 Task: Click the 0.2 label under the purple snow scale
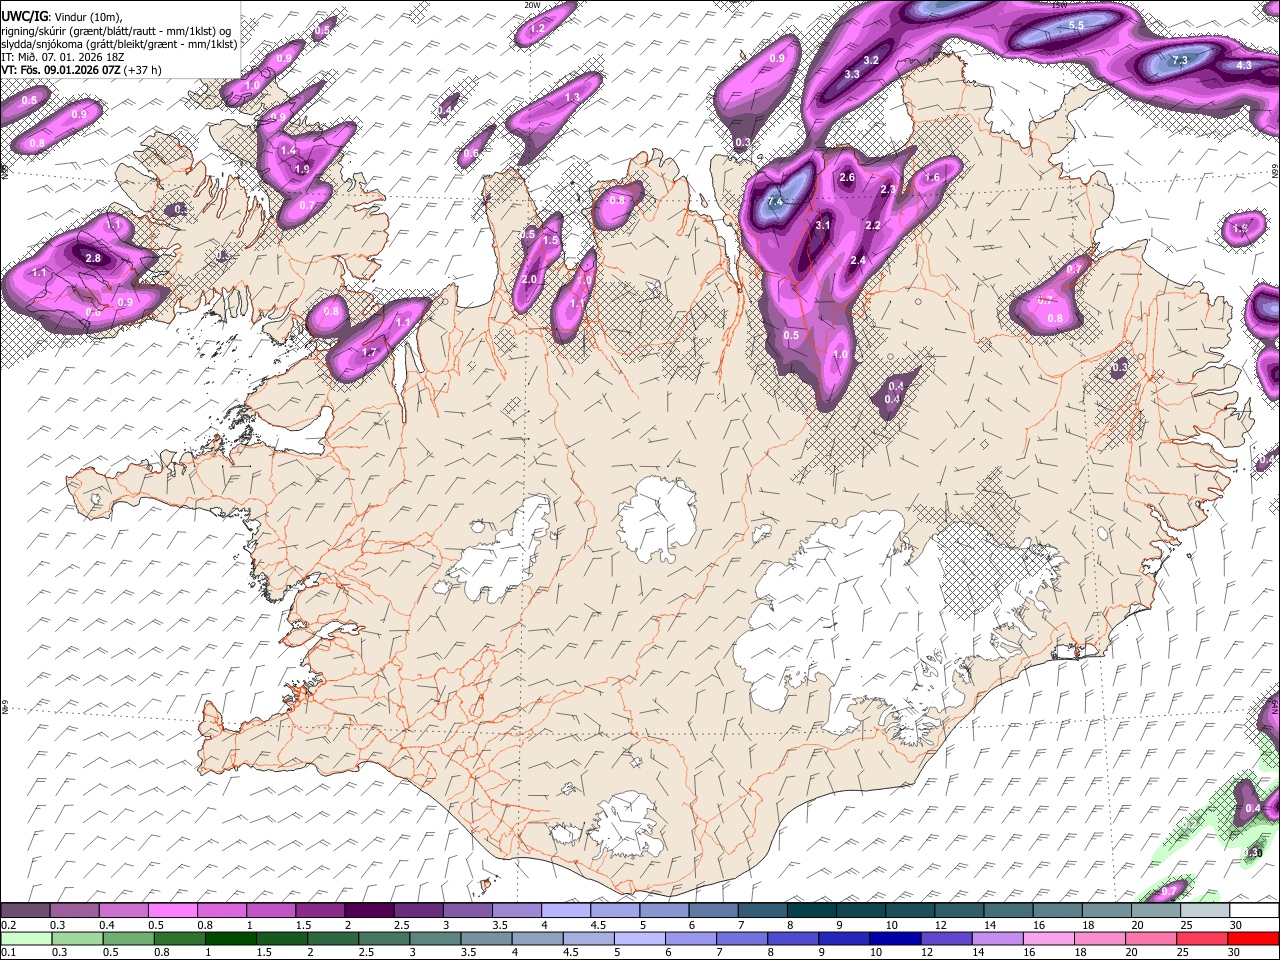[8, 925]
